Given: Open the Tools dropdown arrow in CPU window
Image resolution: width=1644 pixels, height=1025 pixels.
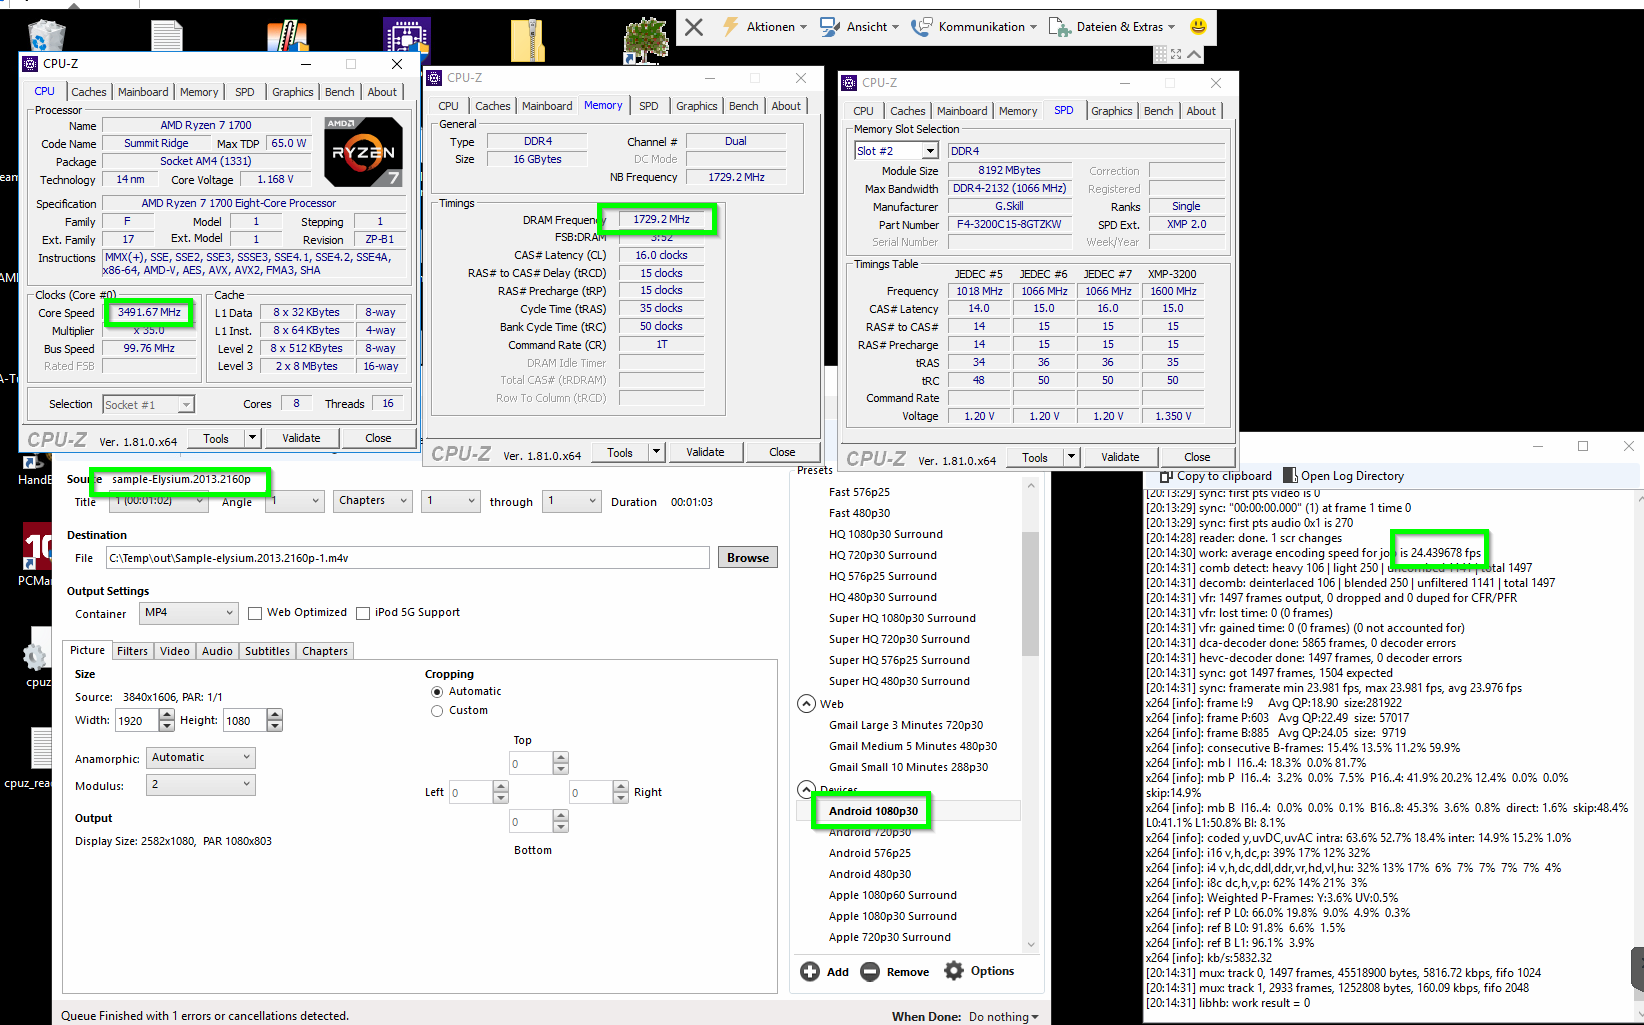Looking at the screenshot, I should 253,438.
